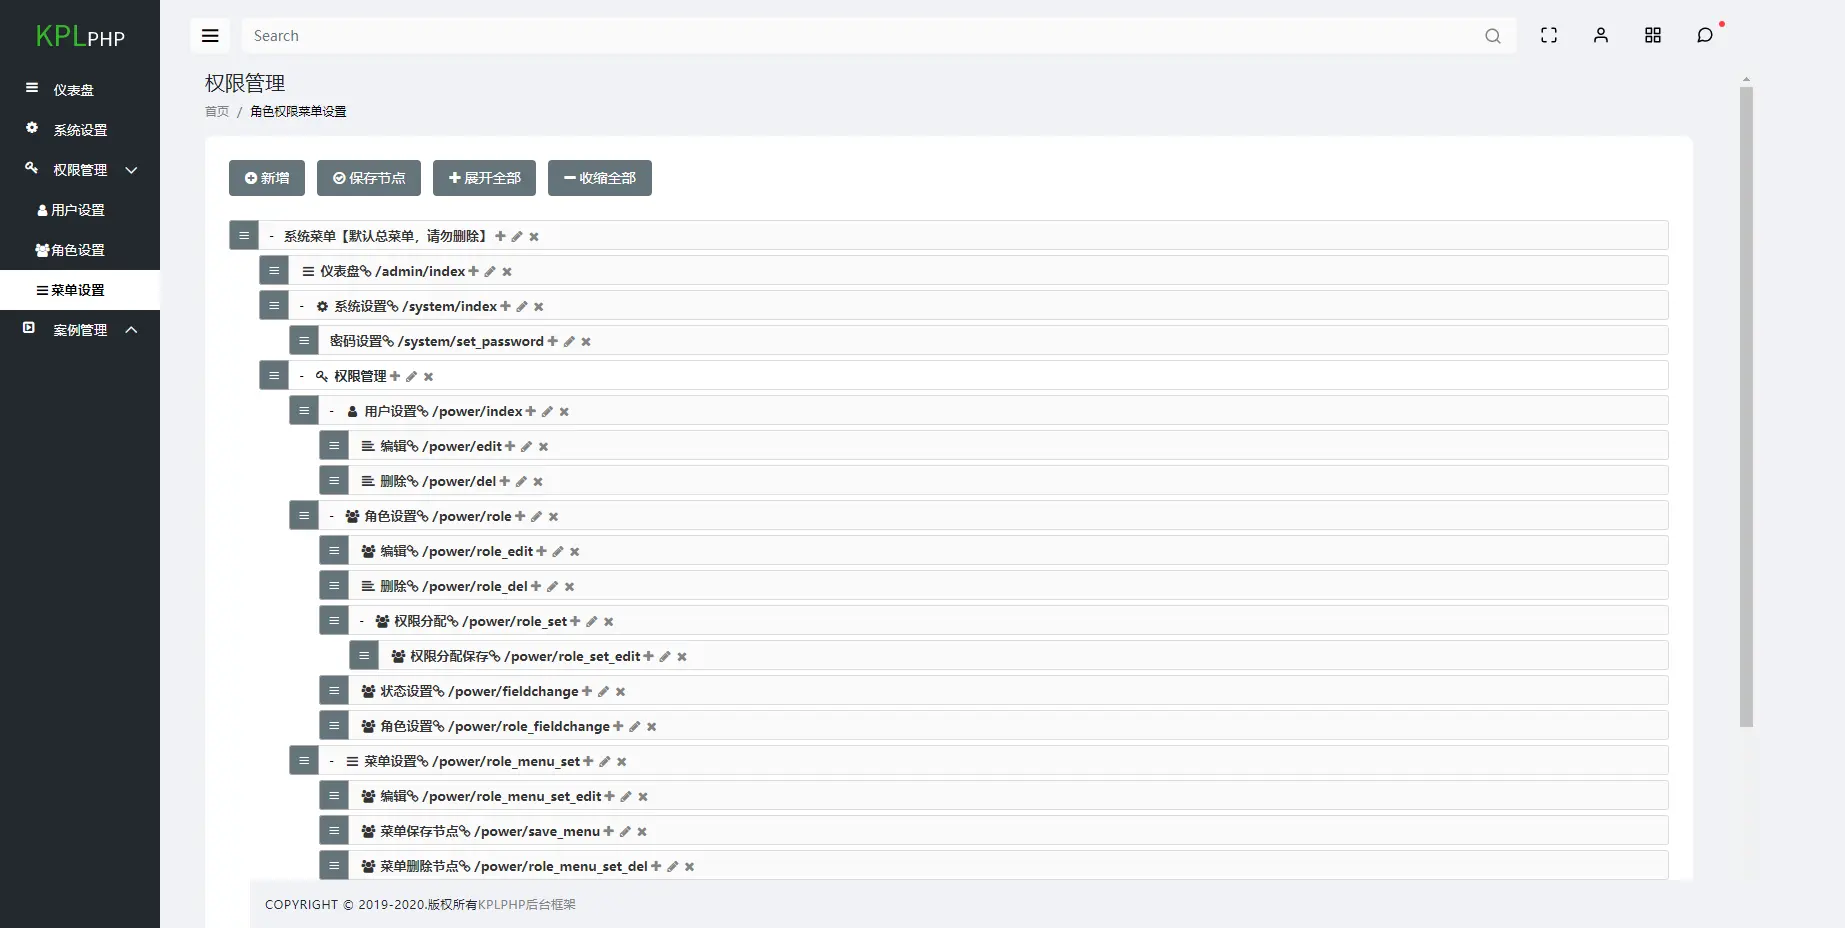Delete the 菜单删除节点 /power/role_menu_set_del node
This screenshot has height=928, width=1845.
(689, 867)
